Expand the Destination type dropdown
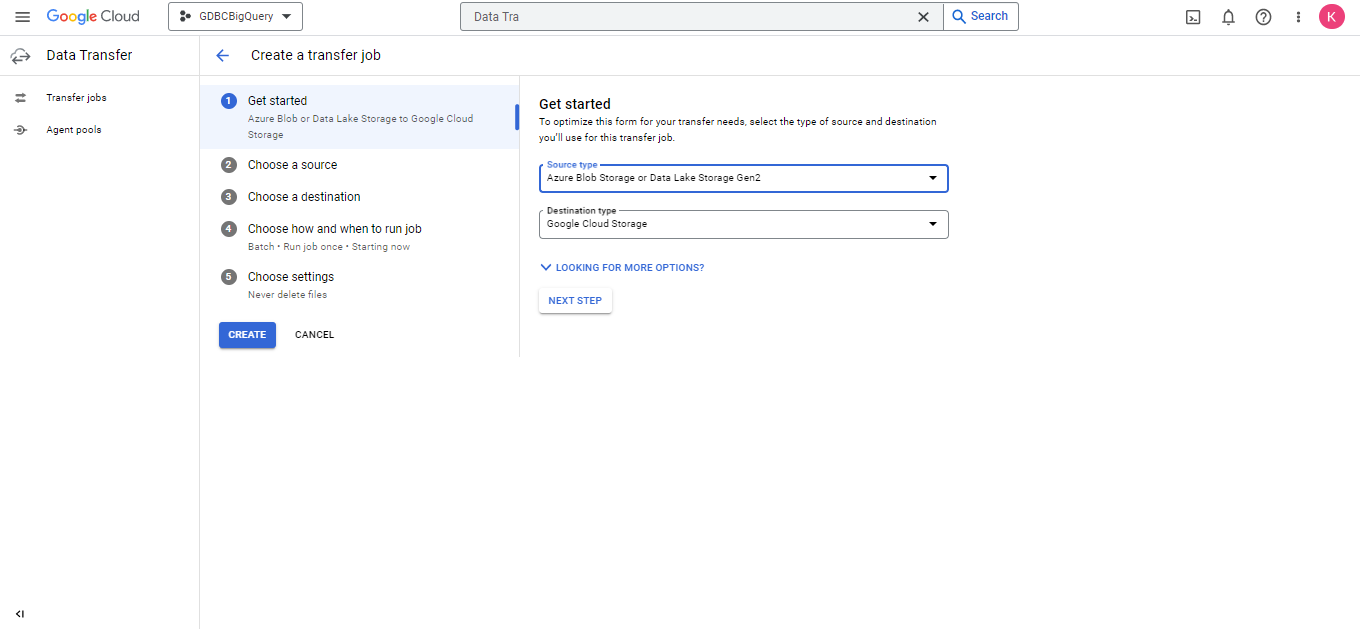The image size is (1360, 629). pyautogui.click(x=743, y=224)
